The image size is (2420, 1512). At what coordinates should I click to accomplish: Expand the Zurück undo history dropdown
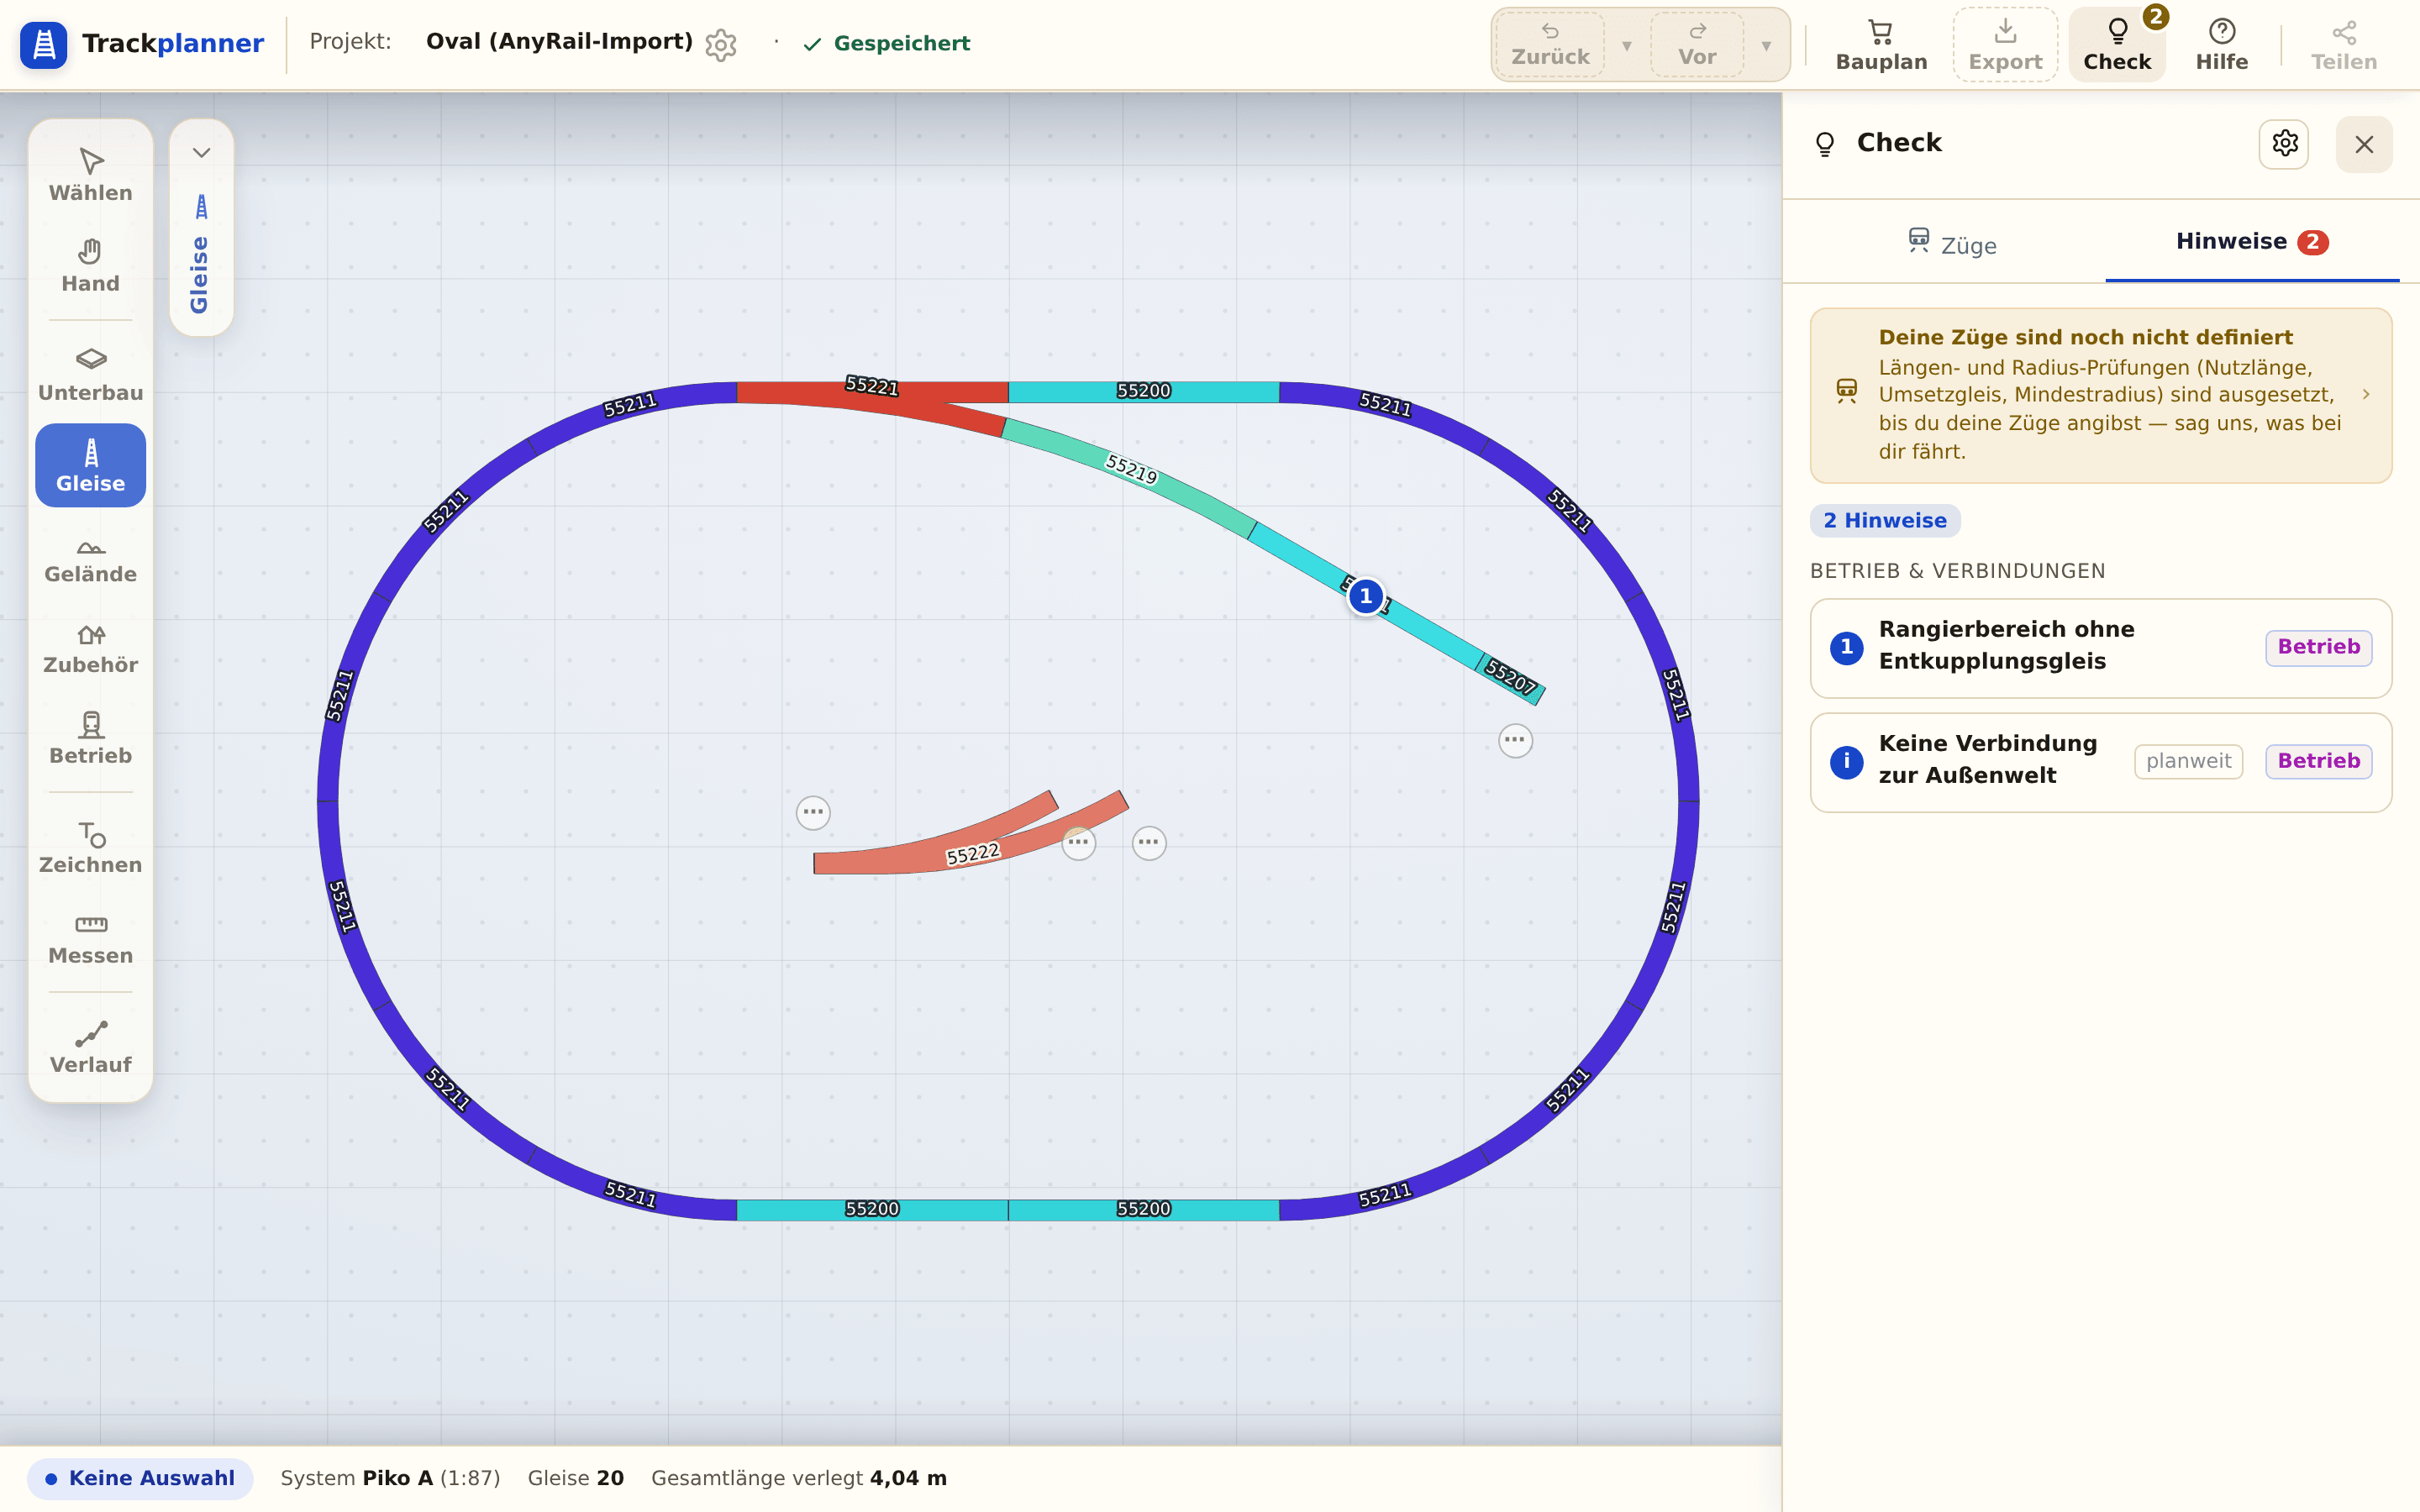click(1627, 45)
